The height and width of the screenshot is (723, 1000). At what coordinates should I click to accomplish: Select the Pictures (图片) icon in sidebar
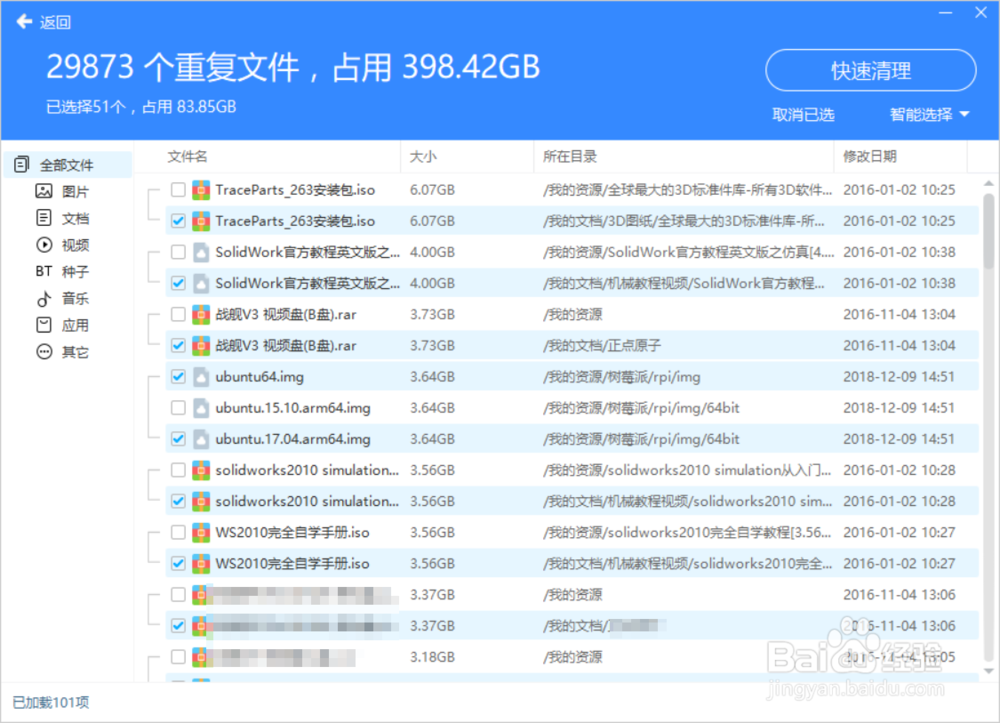(x=44, y=191)
